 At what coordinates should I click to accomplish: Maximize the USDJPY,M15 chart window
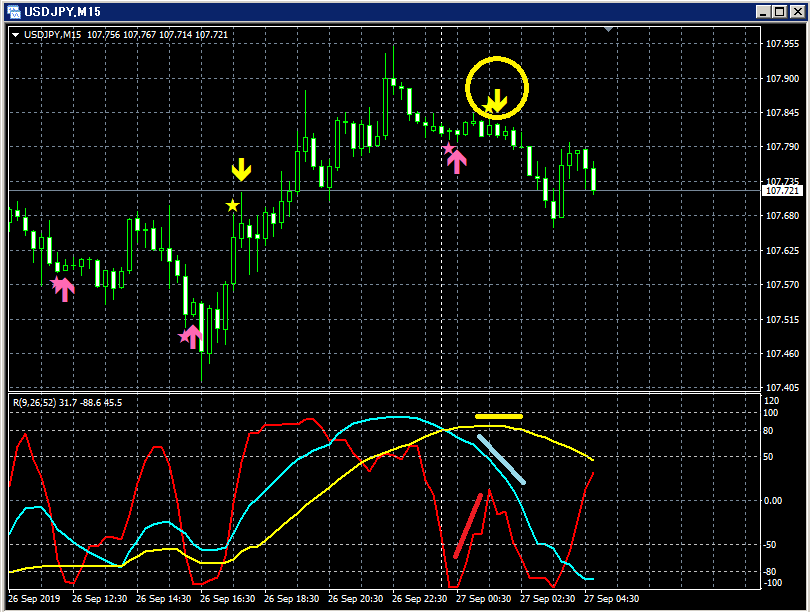click(x=780, y=11)
